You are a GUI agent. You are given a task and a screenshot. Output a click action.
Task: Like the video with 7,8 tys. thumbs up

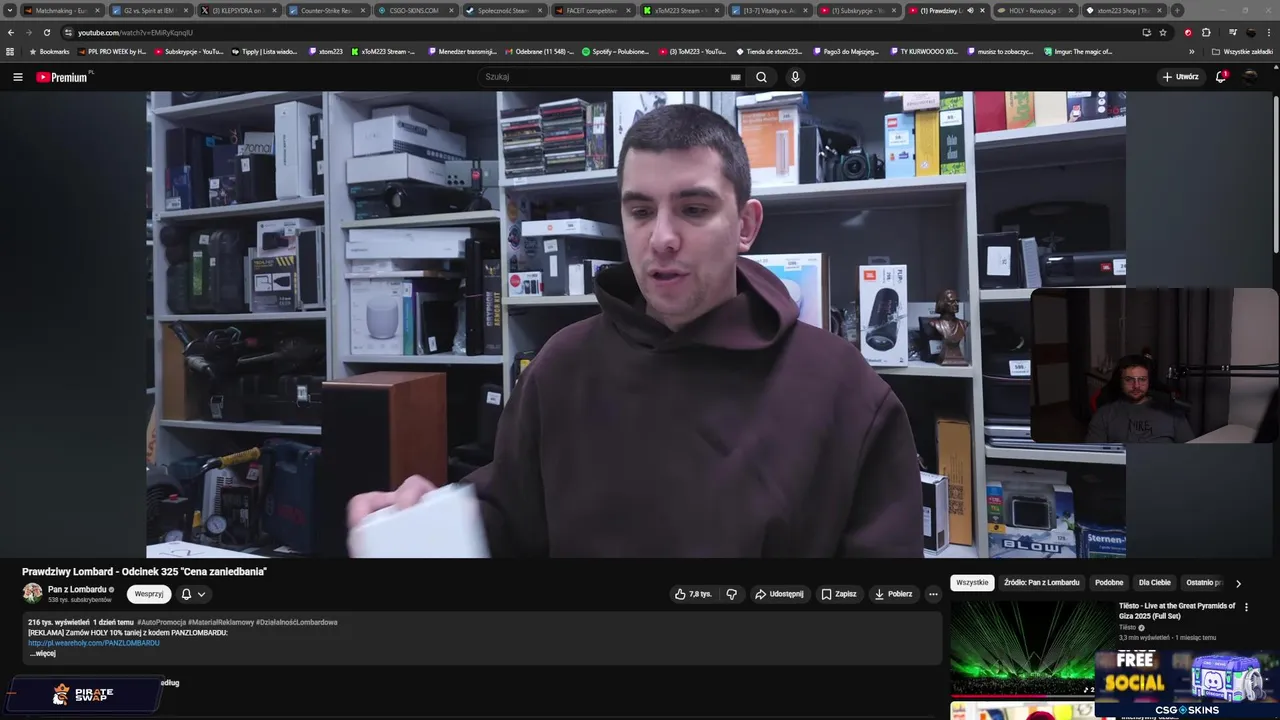click(x=693, y=594)
